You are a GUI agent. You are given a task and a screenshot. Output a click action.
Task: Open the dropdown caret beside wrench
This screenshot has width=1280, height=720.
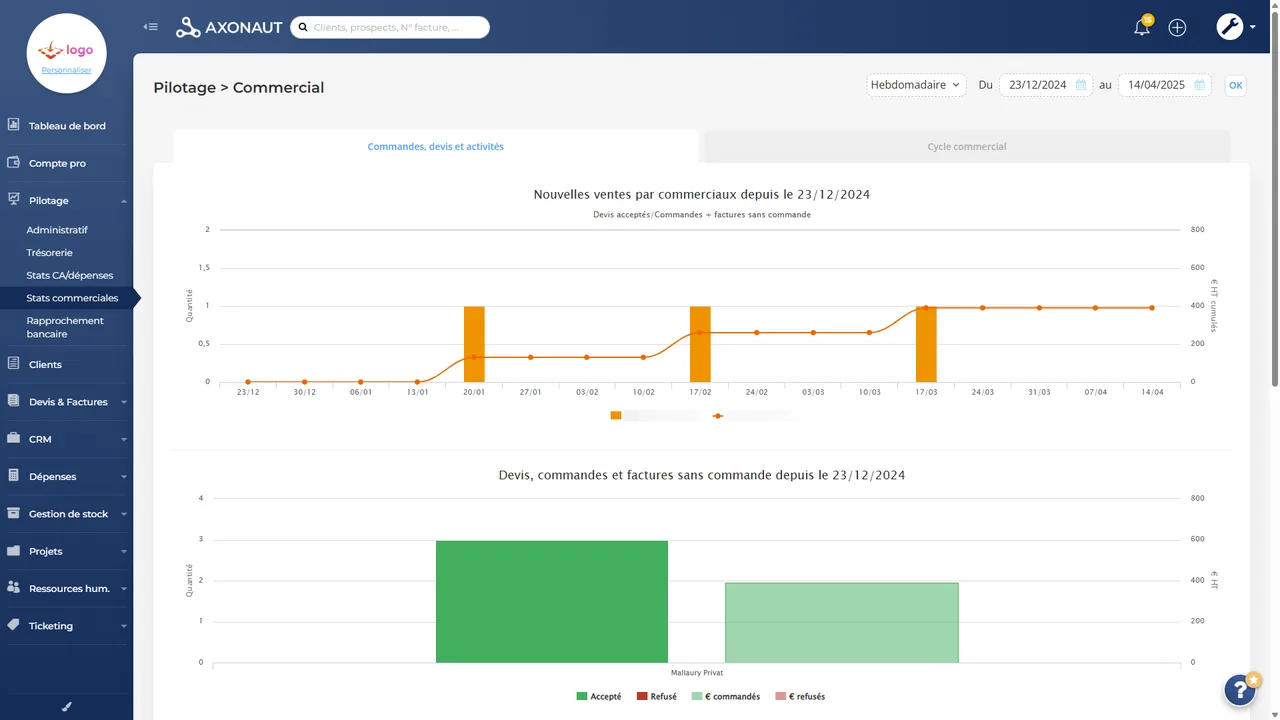(1252, 28)
